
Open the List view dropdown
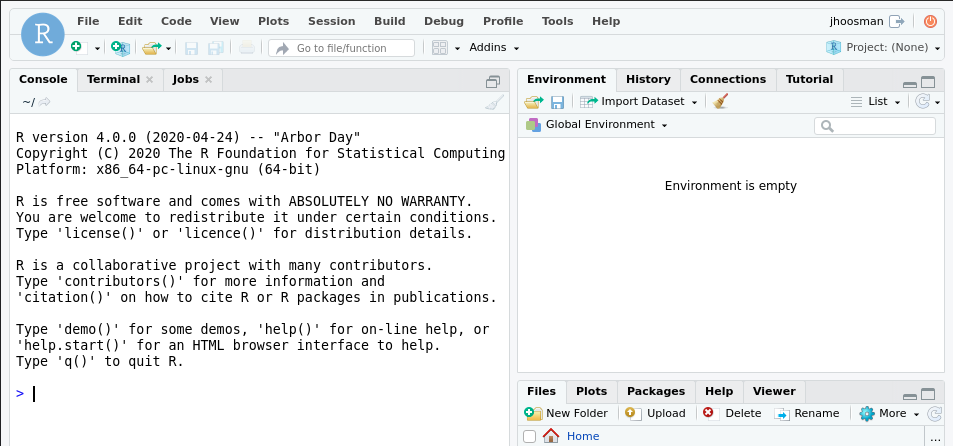875,101
